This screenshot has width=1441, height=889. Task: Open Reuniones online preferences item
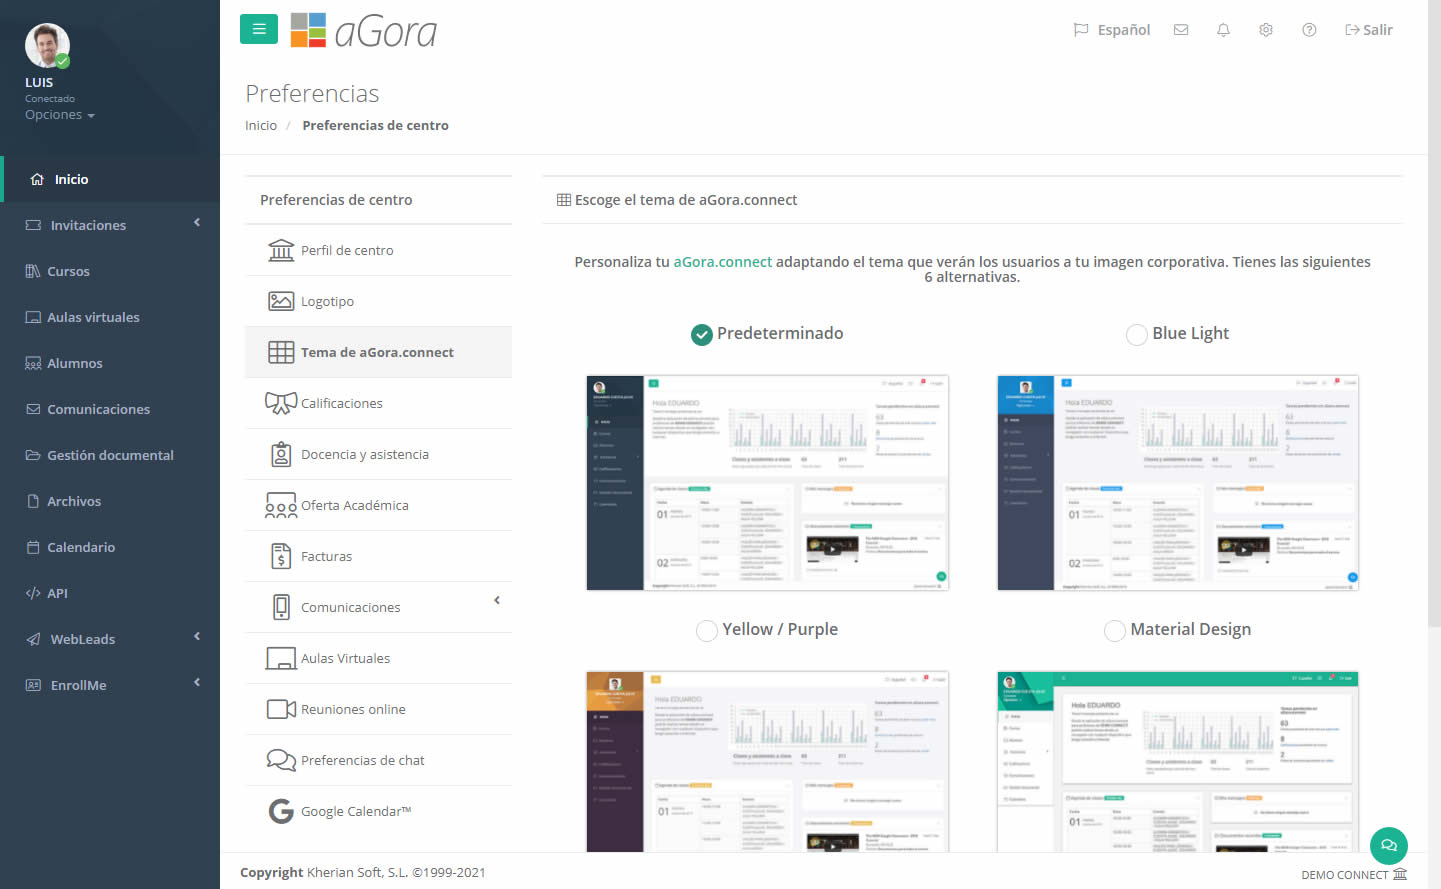click(x=378, y=709)
